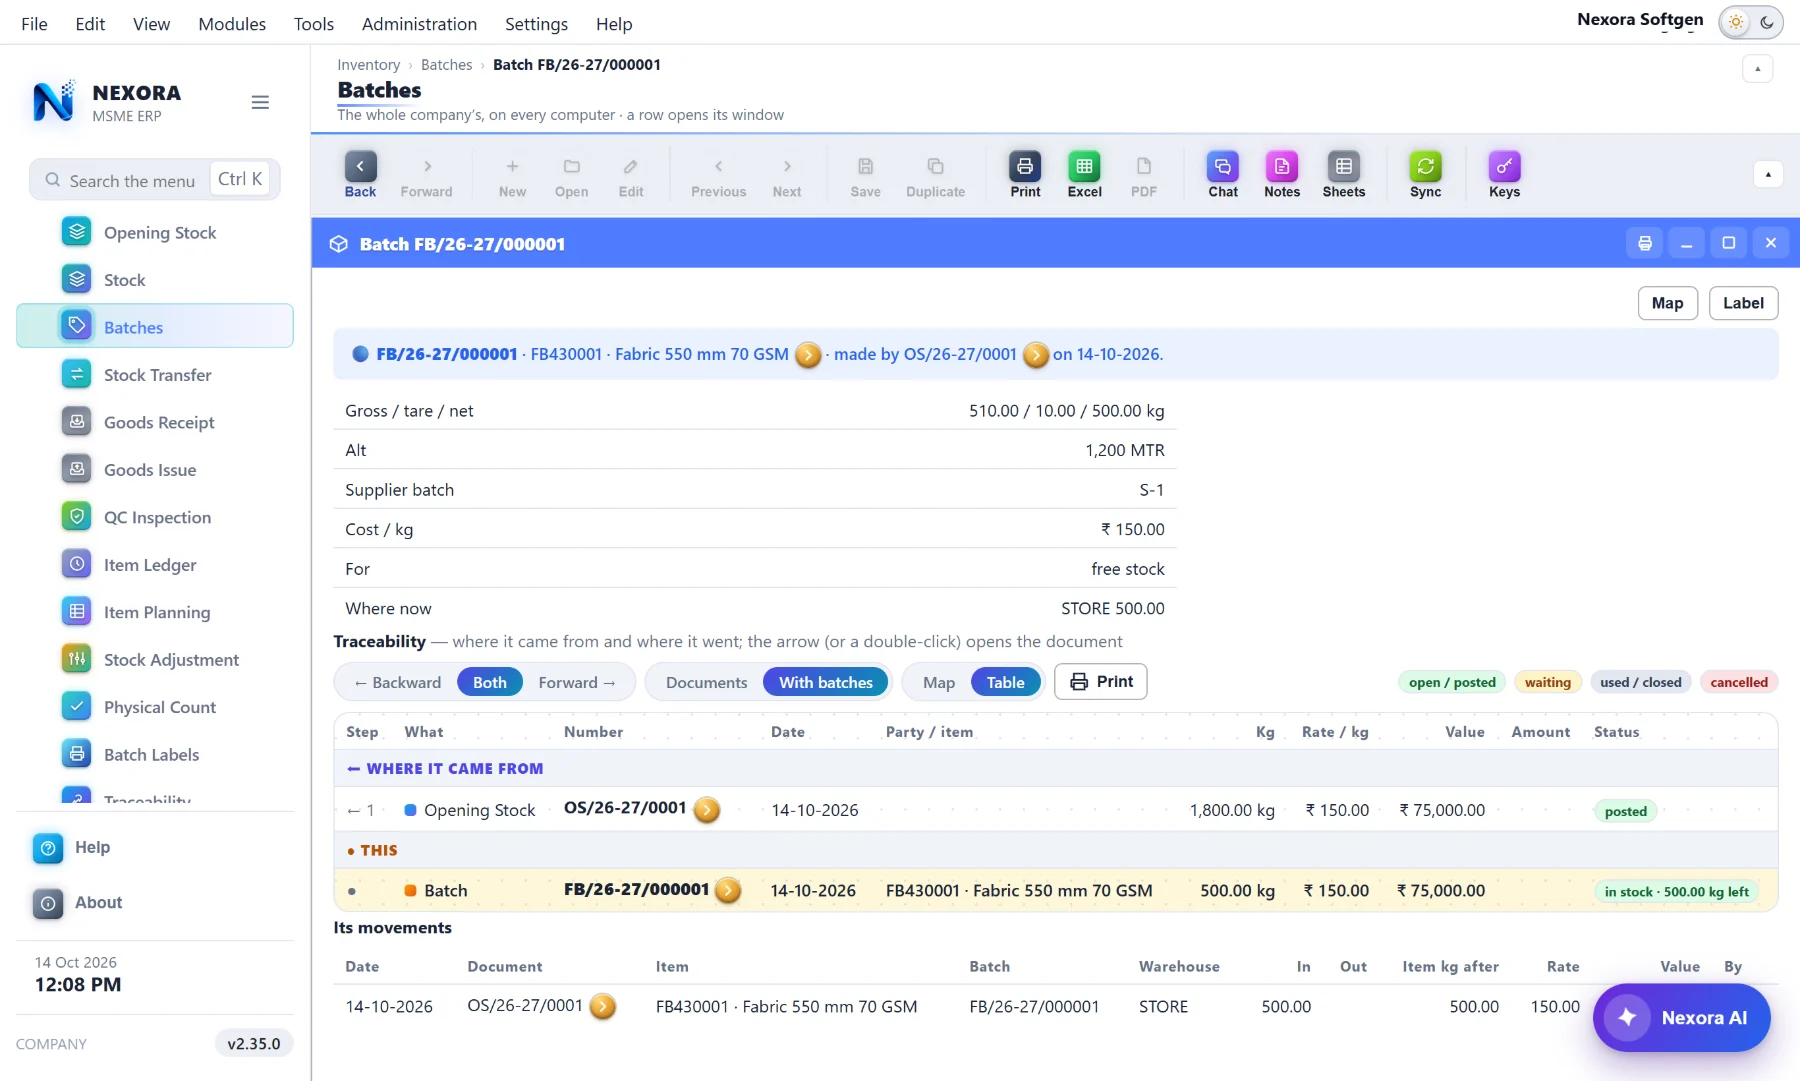This screenshot has height=1081, width=1800.
Task: Launch the Nexora AI assistant button
Action: coord(1681,1017)
